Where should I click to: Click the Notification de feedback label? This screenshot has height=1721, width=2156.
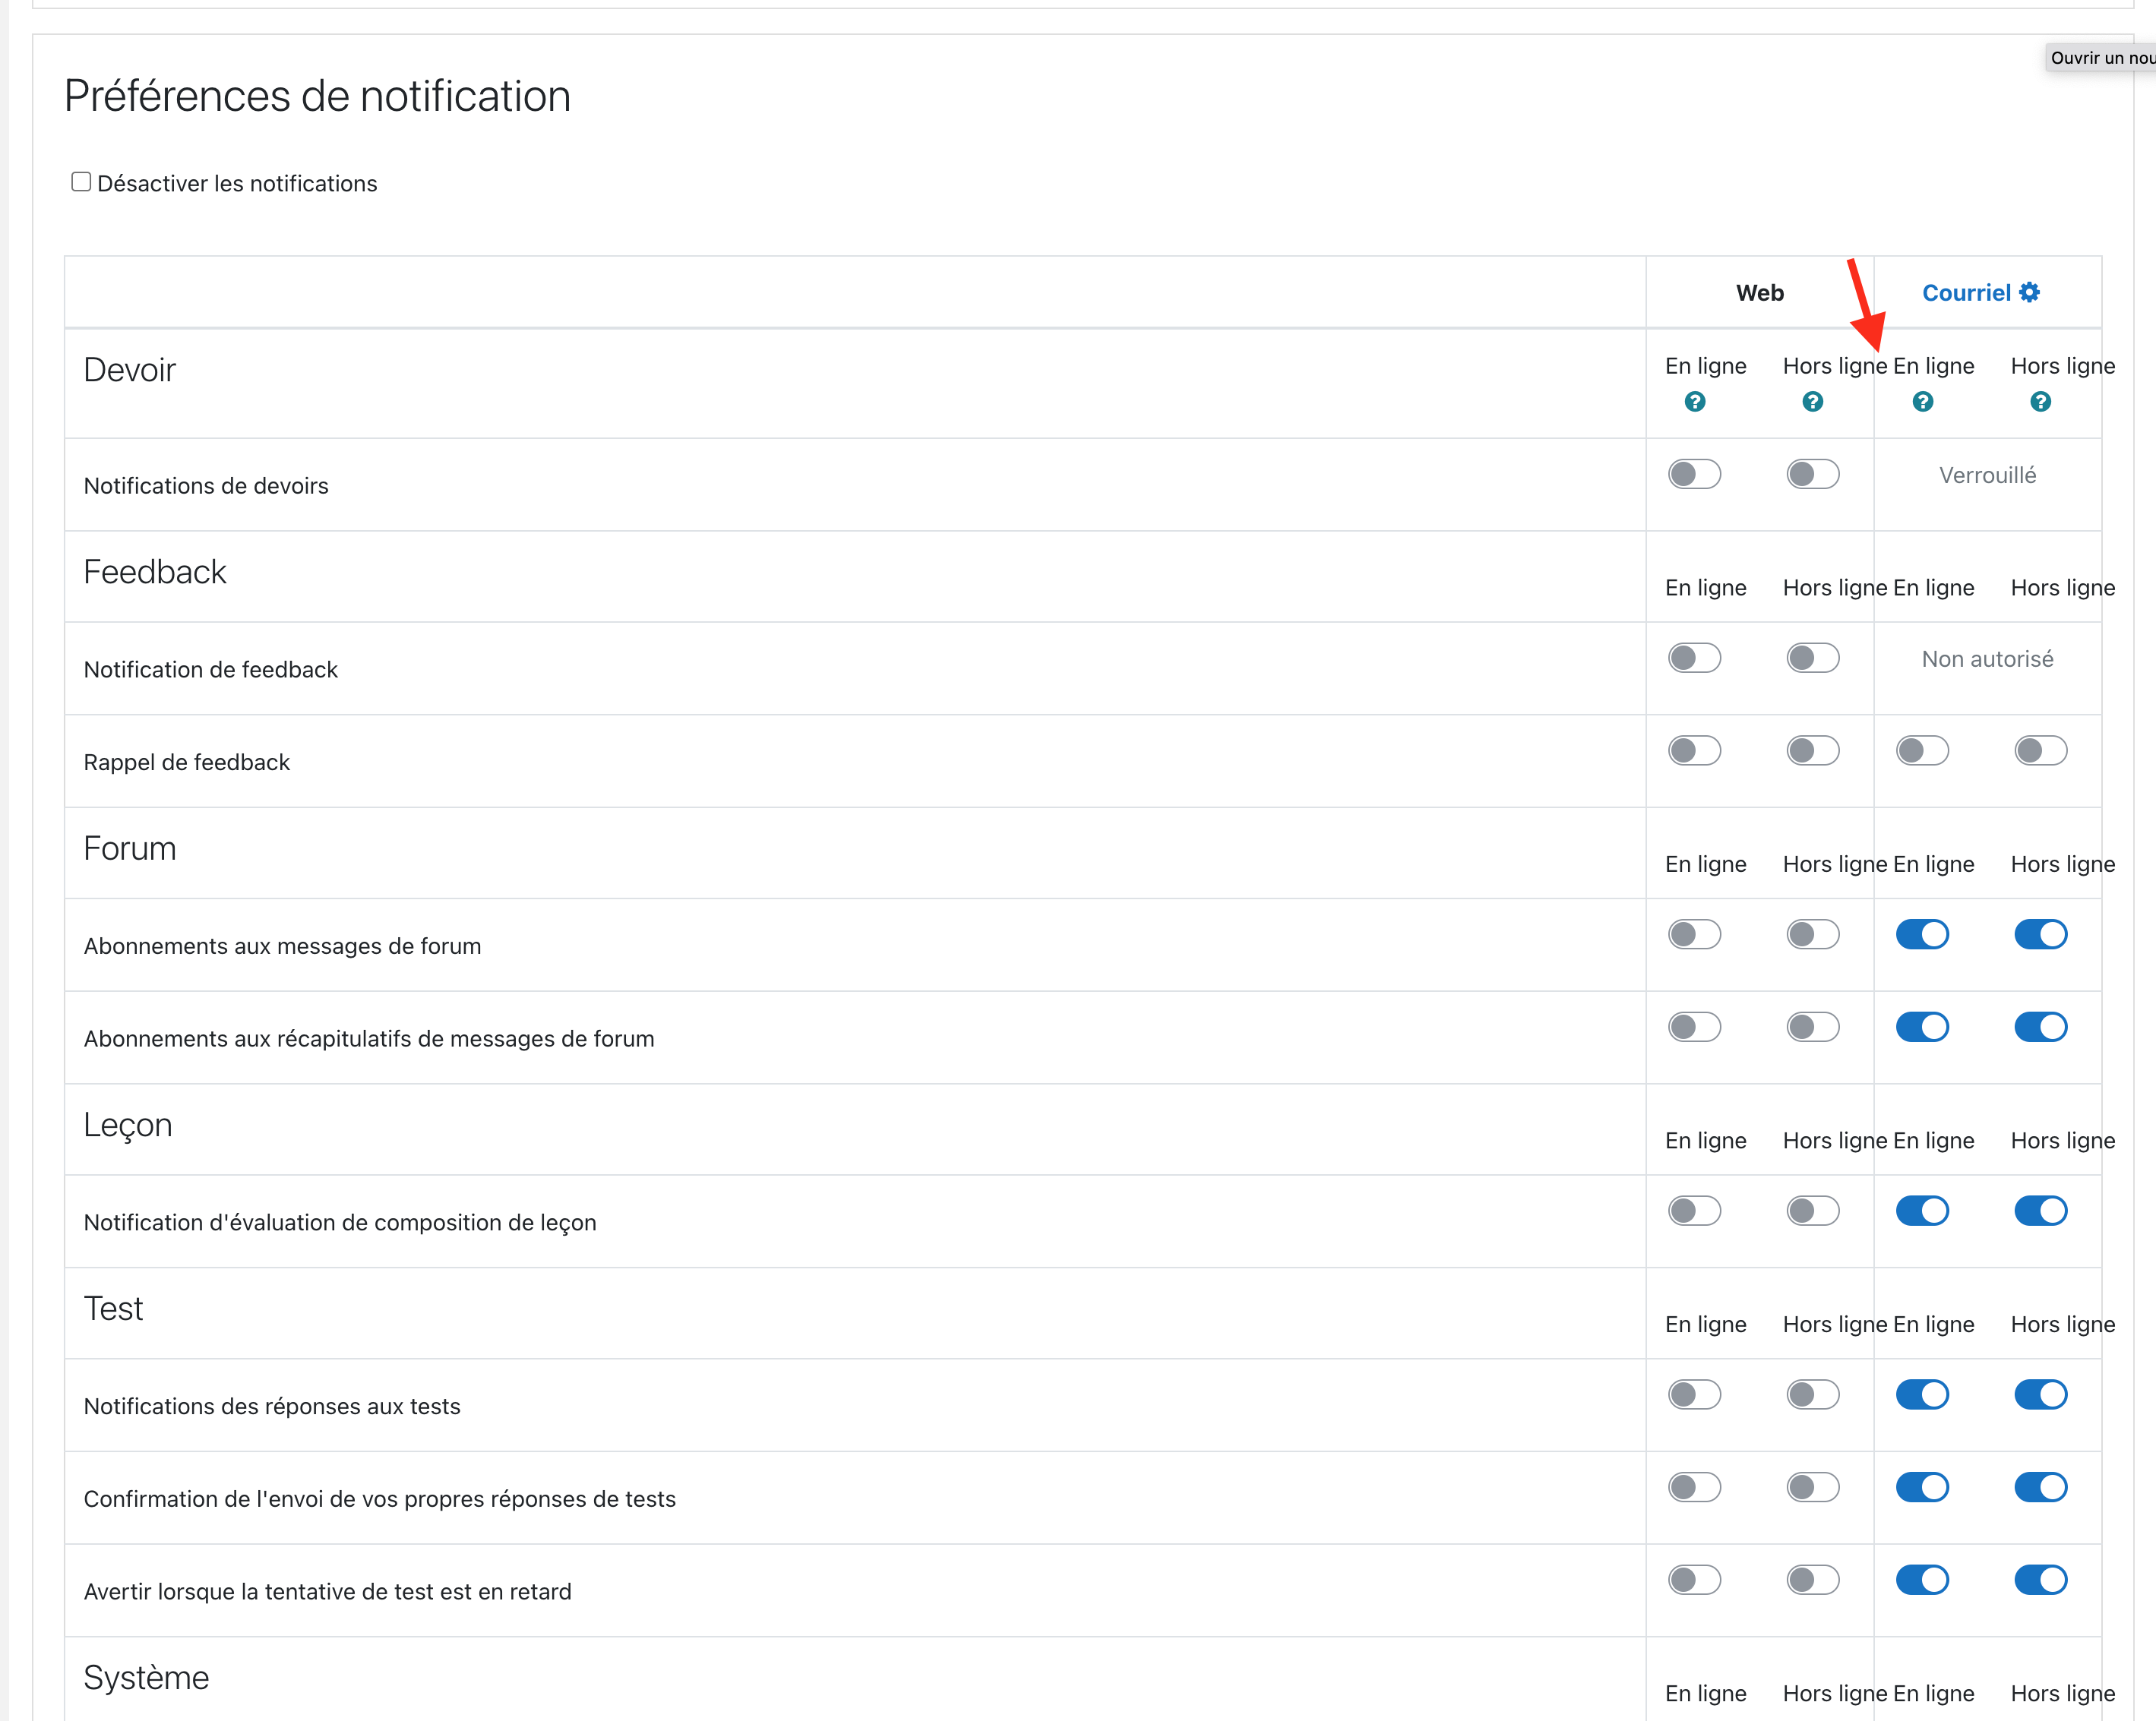(x=211, y=670)
